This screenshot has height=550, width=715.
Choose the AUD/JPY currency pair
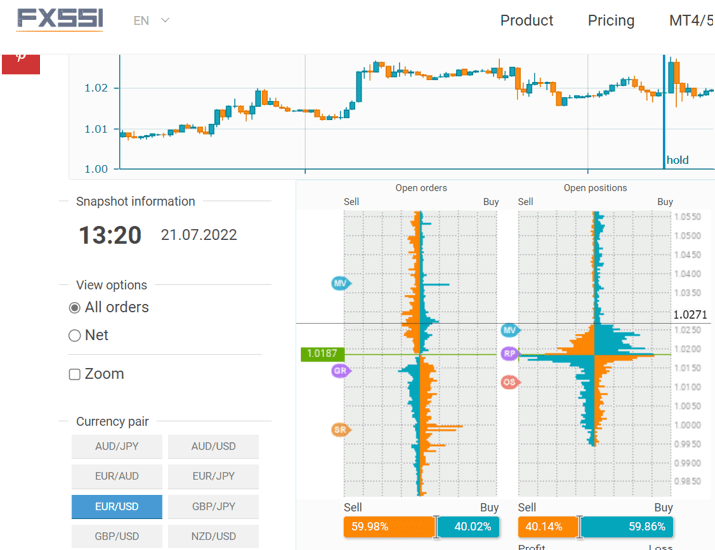(x=116, y=446)
